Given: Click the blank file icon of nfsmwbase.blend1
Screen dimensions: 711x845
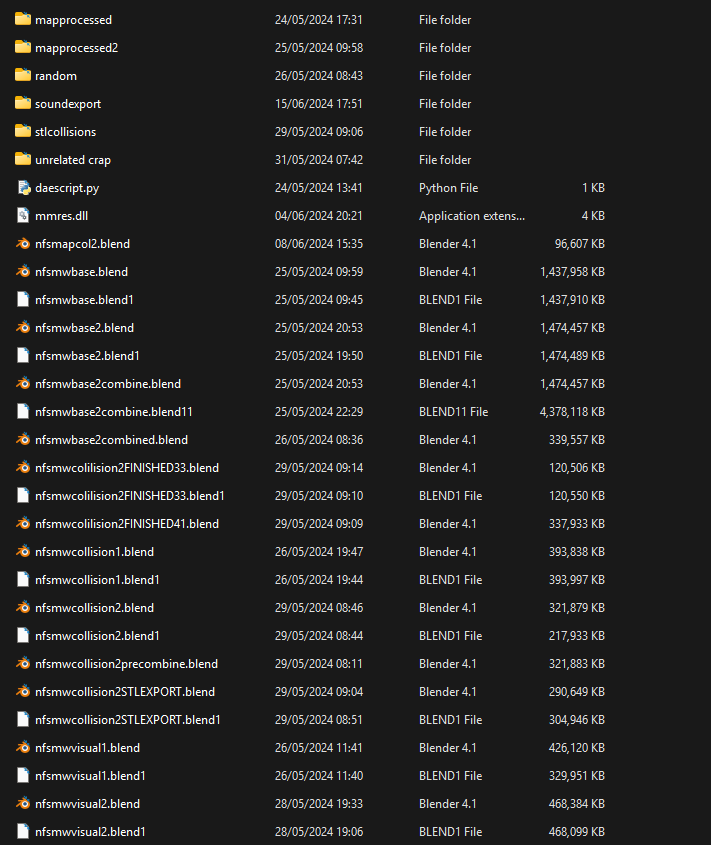Looking at the screenshot, I should 23,300.
